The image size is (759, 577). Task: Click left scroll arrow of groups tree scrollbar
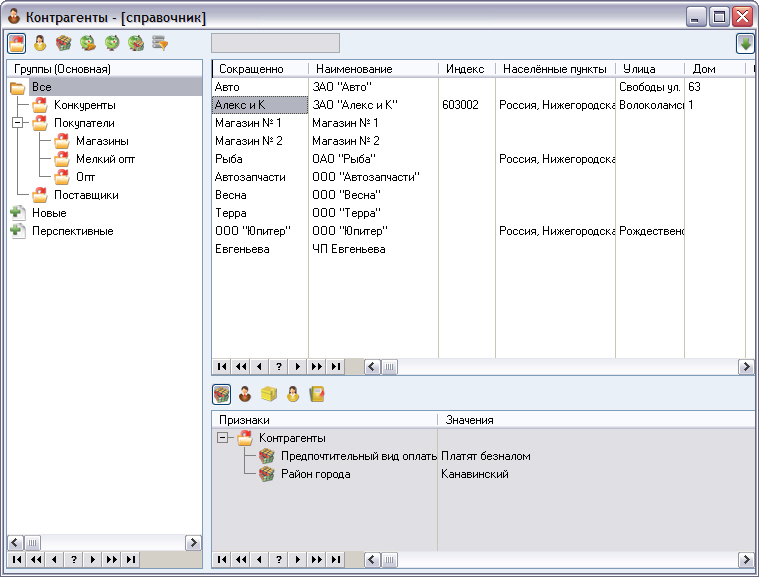click(15, 543)
